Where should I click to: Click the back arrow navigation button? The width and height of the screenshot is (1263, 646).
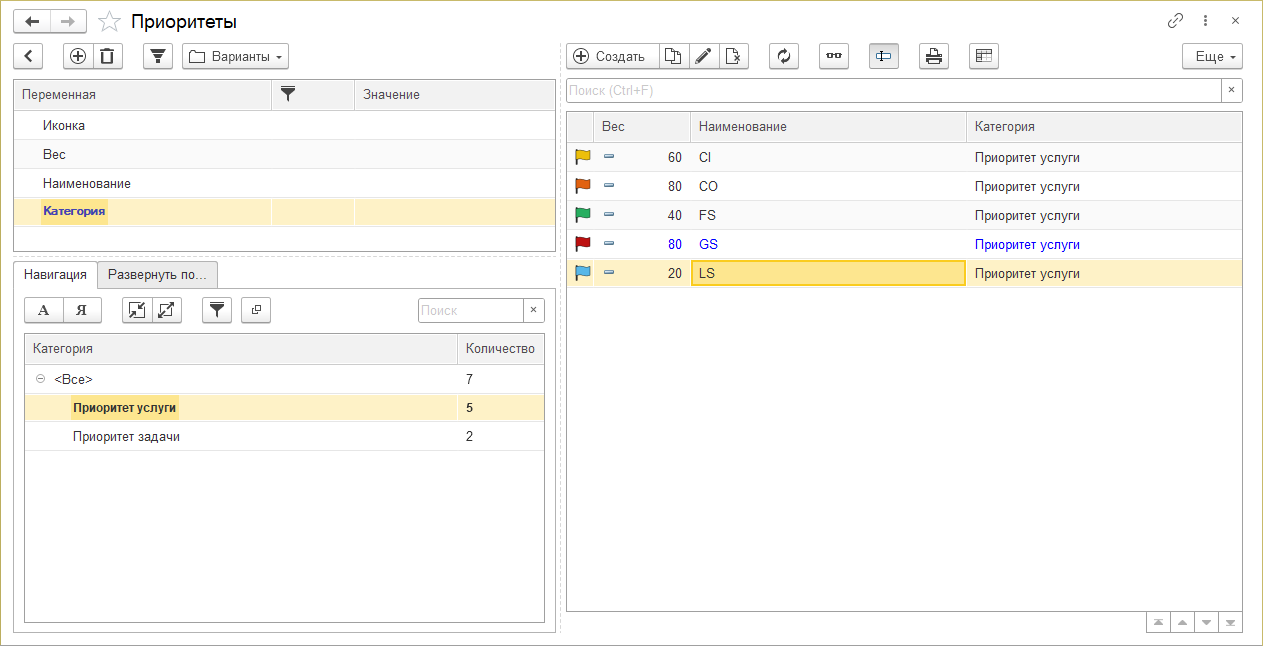pyautogui.click(x=33, y=21)
